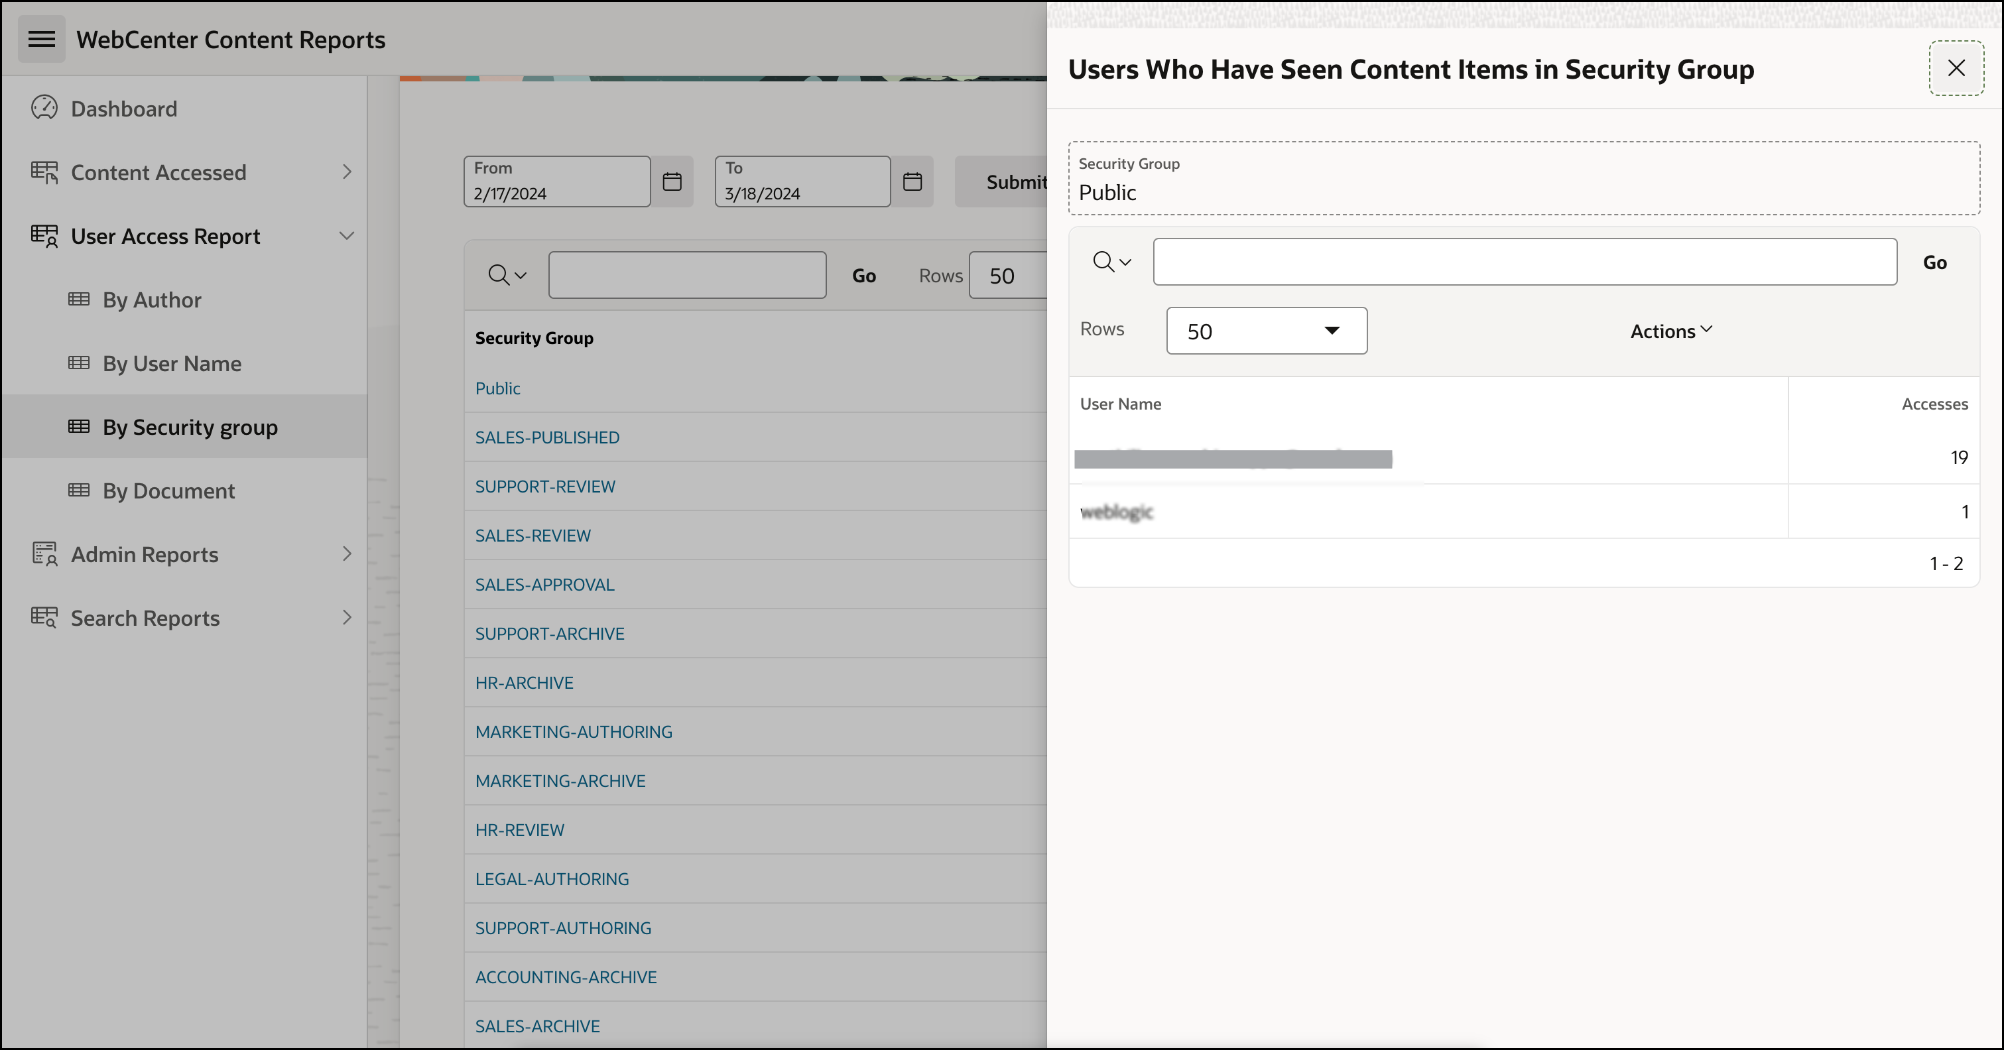Sort by Accesses column header
The width and height of the screenshot is (2004, 1050).
[x=1934, y=404]
